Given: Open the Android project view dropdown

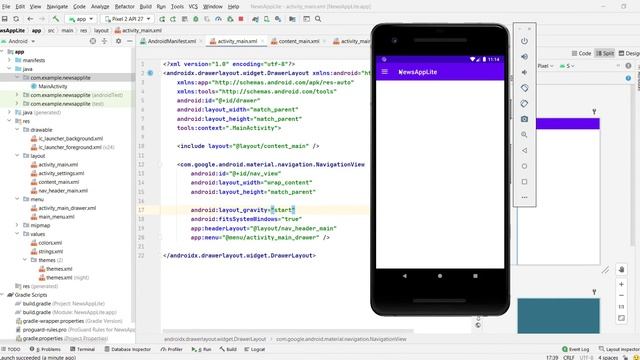Looking at the screenshot, I should click(x=18, y=41).
